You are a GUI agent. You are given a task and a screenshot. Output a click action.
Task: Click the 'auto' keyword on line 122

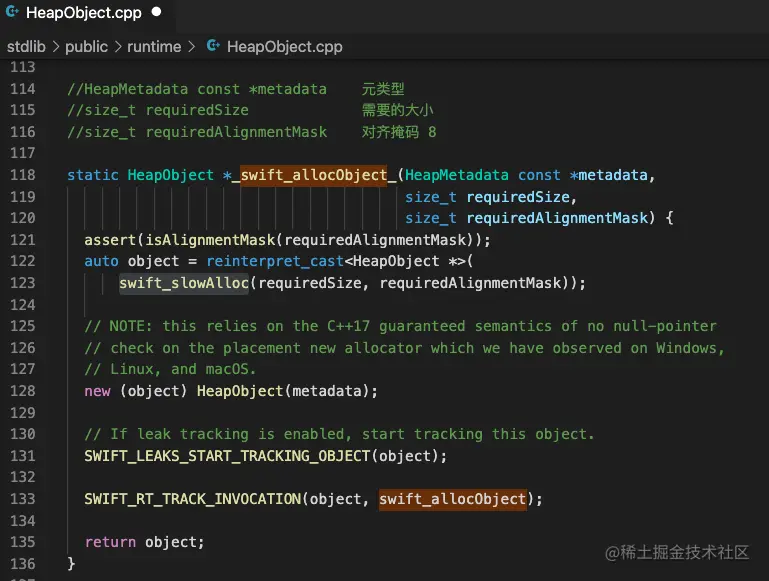coord(102,261)
